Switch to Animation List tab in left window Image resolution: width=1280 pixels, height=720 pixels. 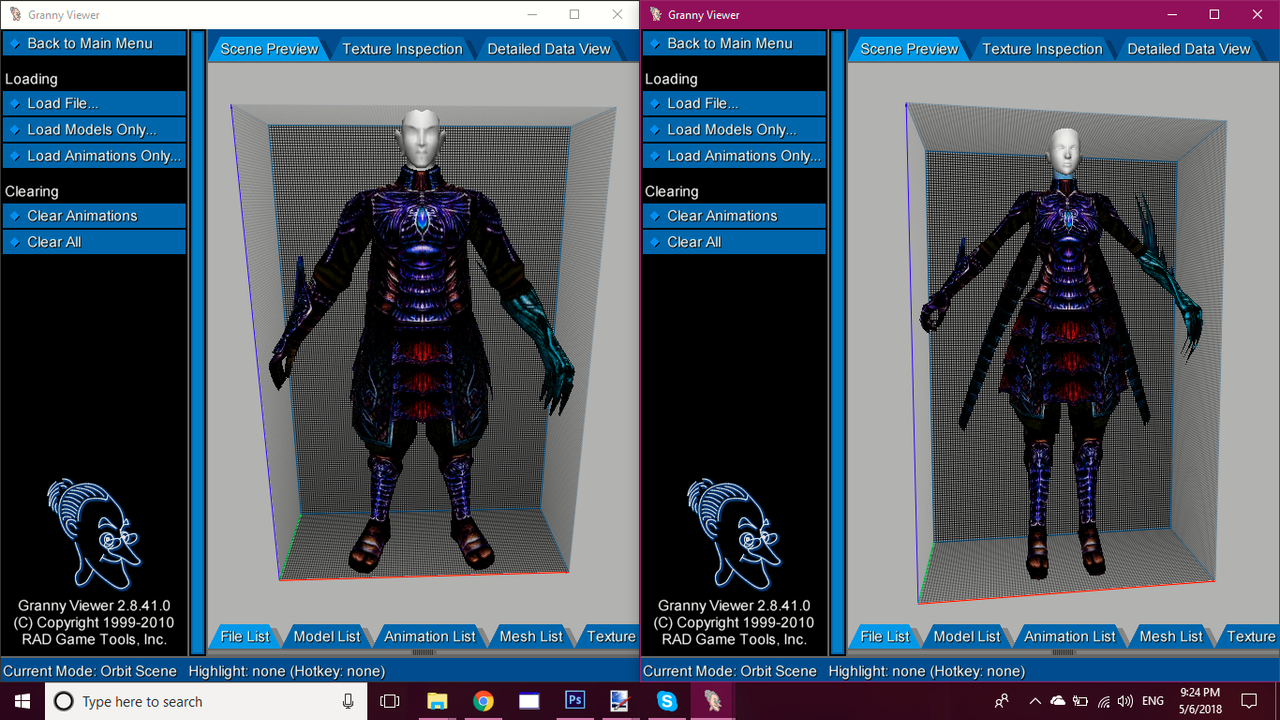[x=430, y=636]
